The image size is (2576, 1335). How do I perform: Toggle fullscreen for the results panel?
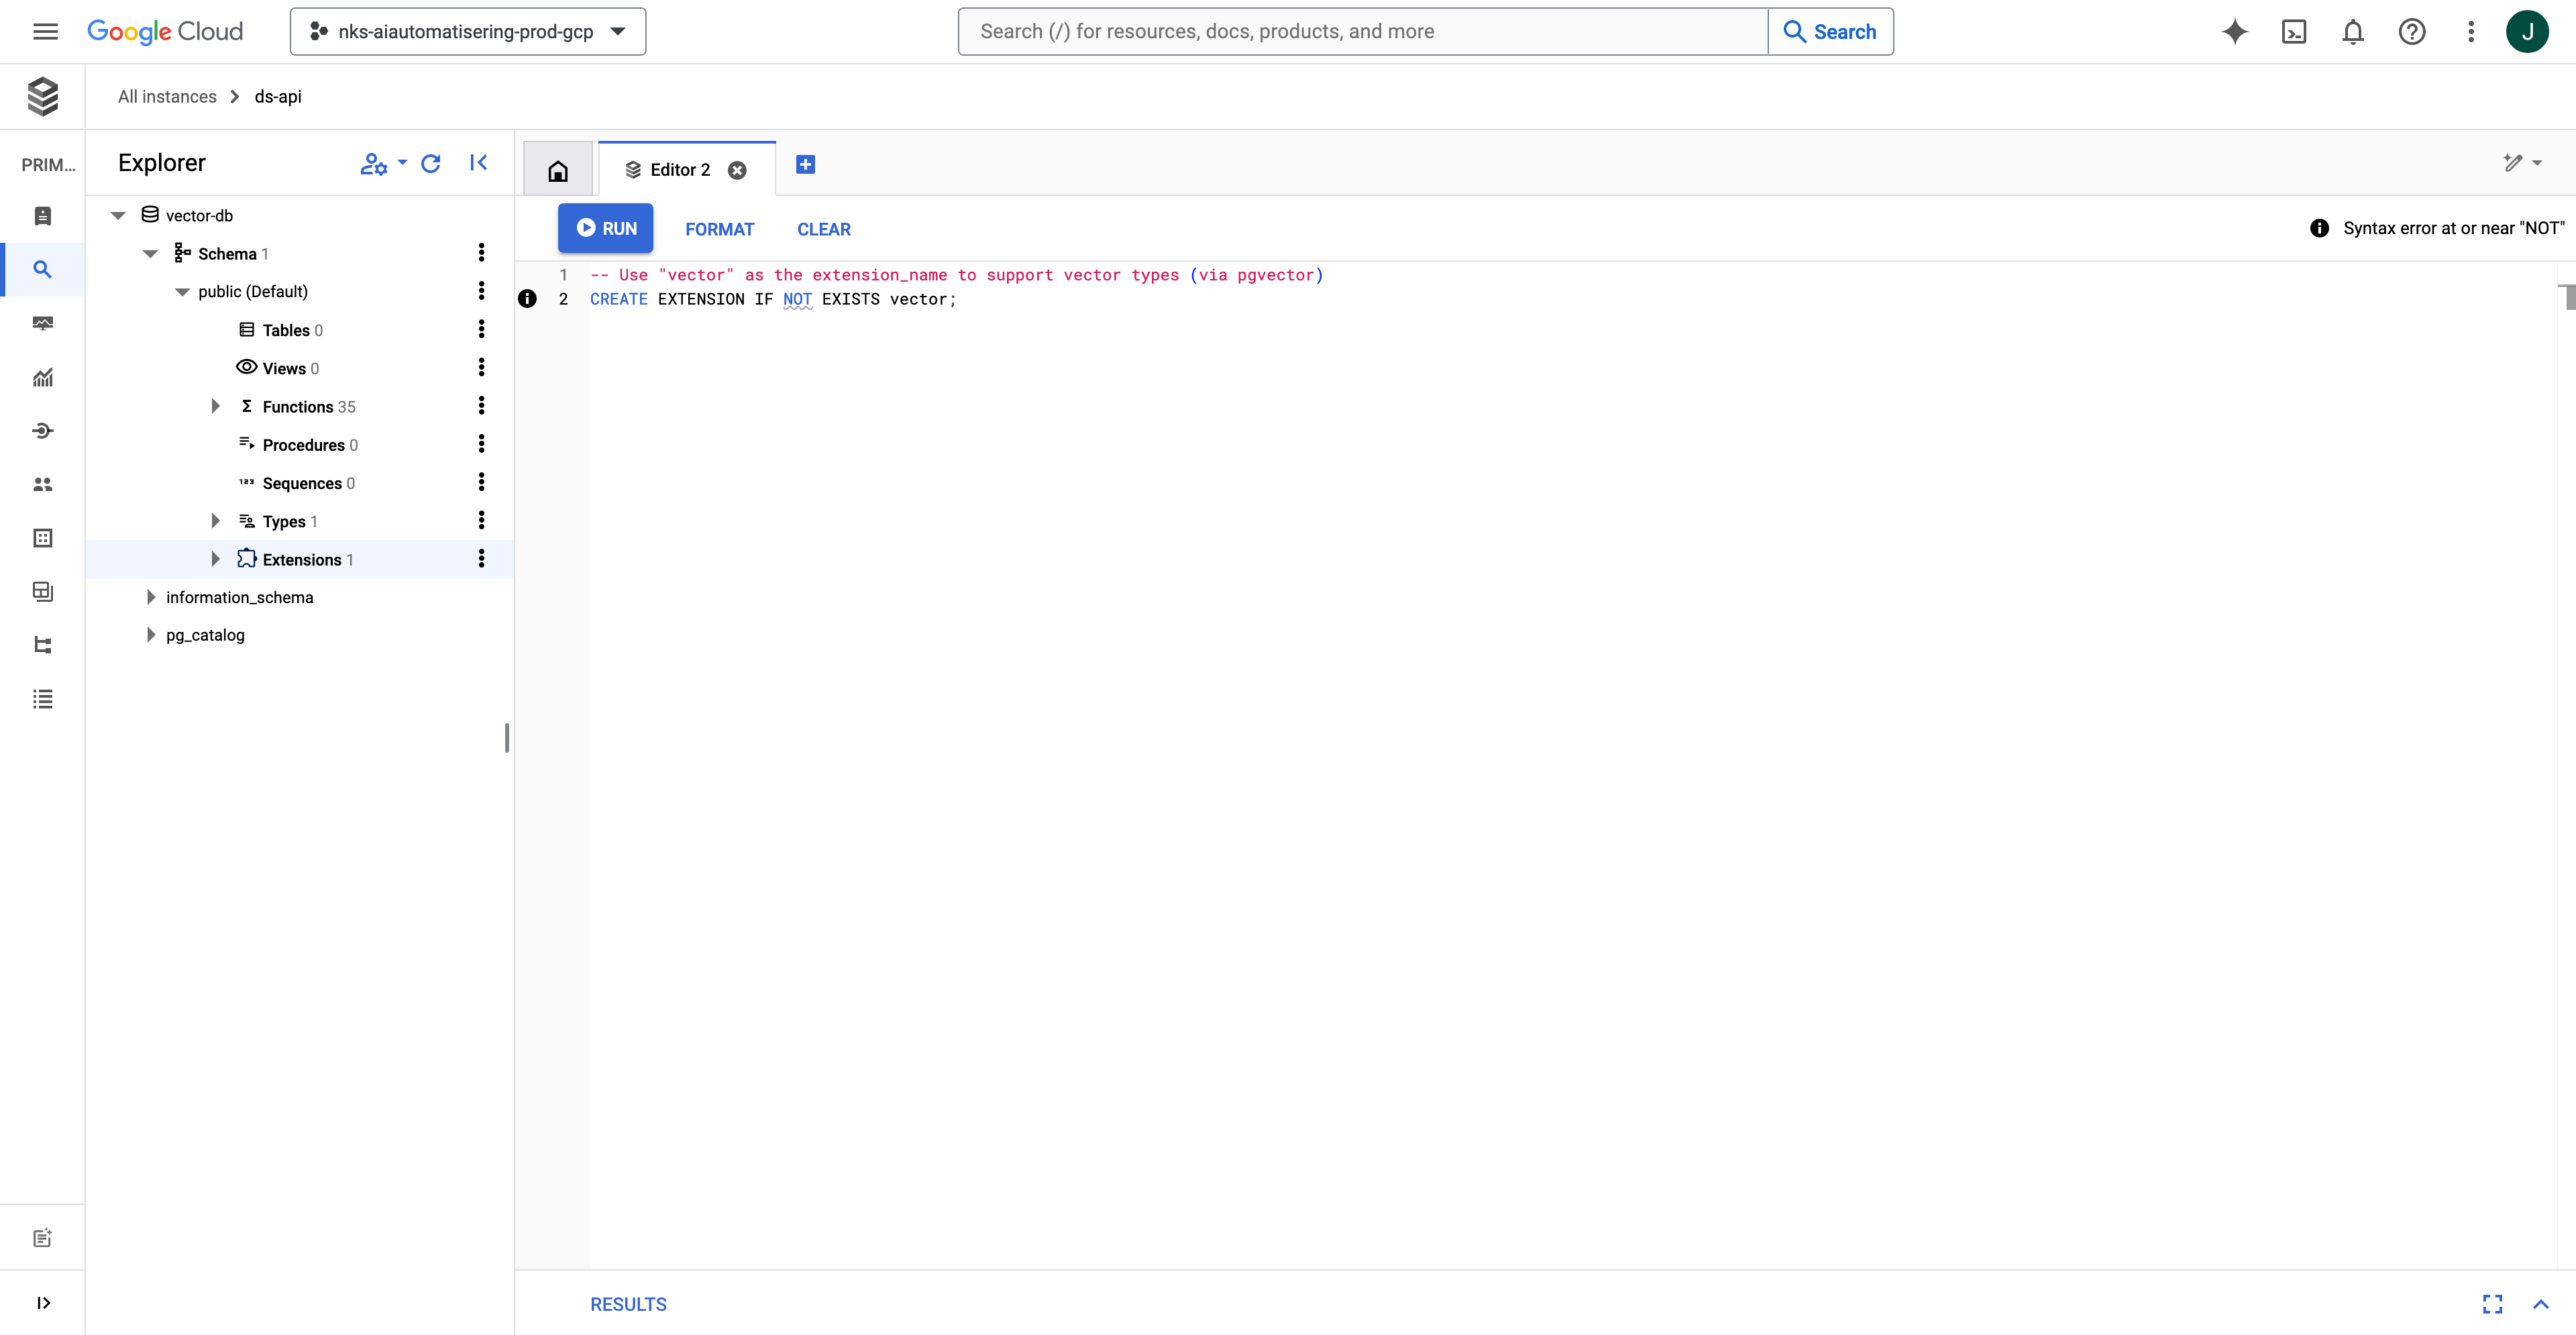click(x=2492, y=1303)
